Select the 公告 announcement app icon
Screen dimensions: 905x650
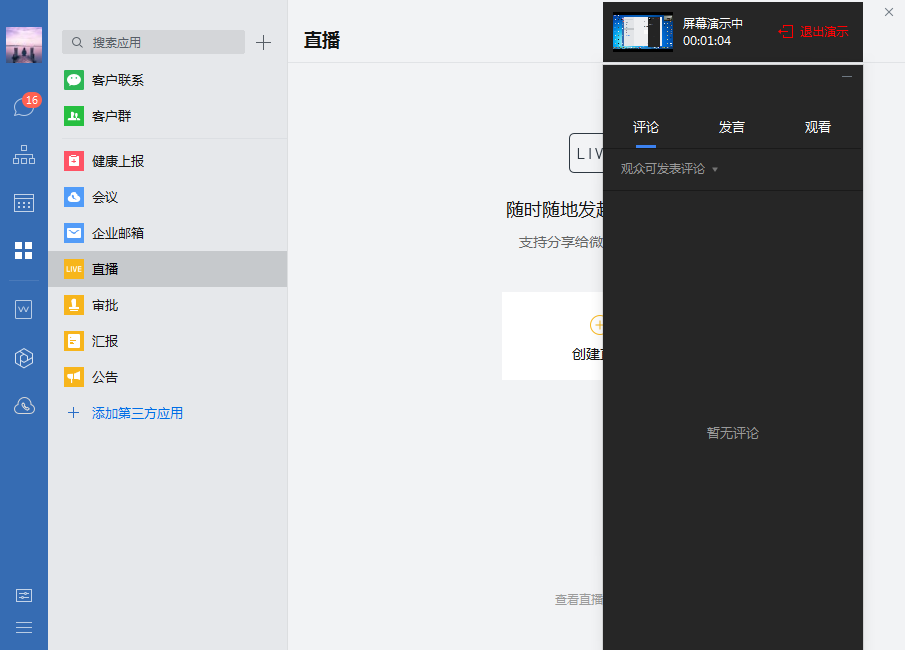point(73,377)
